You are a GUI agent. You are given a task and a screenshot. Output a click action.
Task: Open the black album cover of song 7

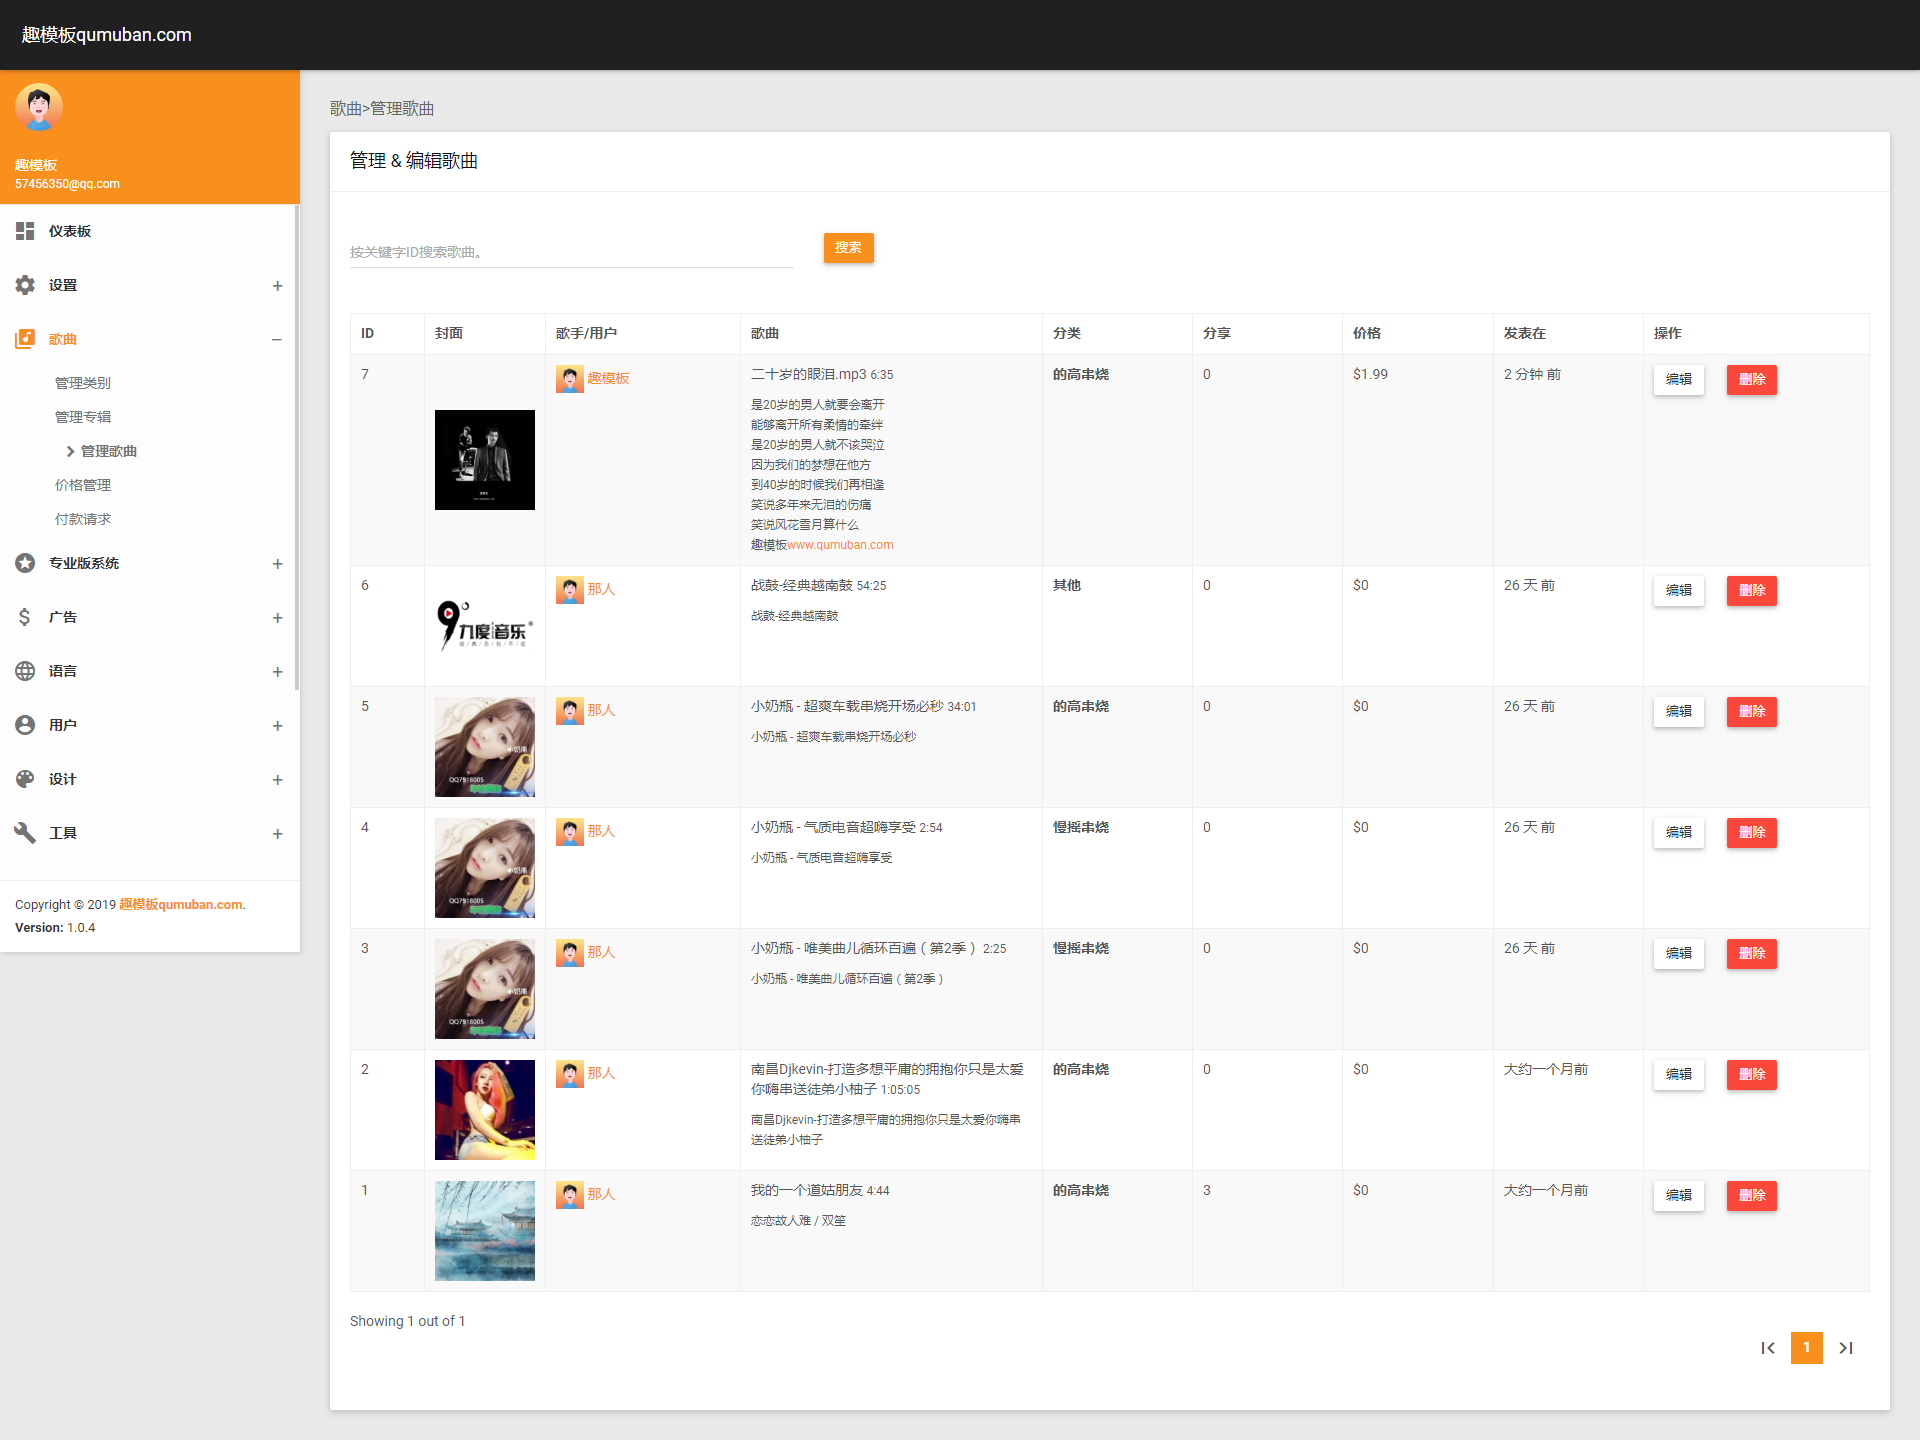485,460
